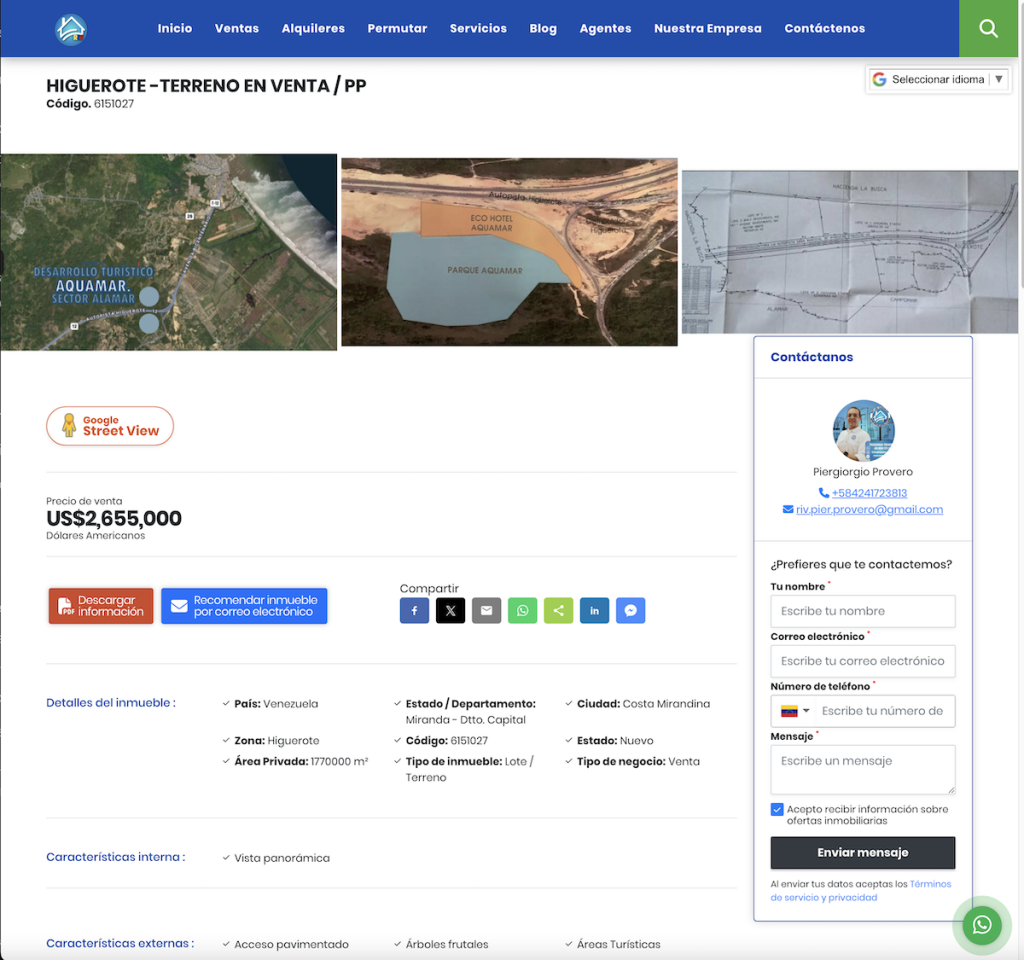Click the envelope icon beside the agent's email
1024x960 pixels.
[x=788, y=510]
